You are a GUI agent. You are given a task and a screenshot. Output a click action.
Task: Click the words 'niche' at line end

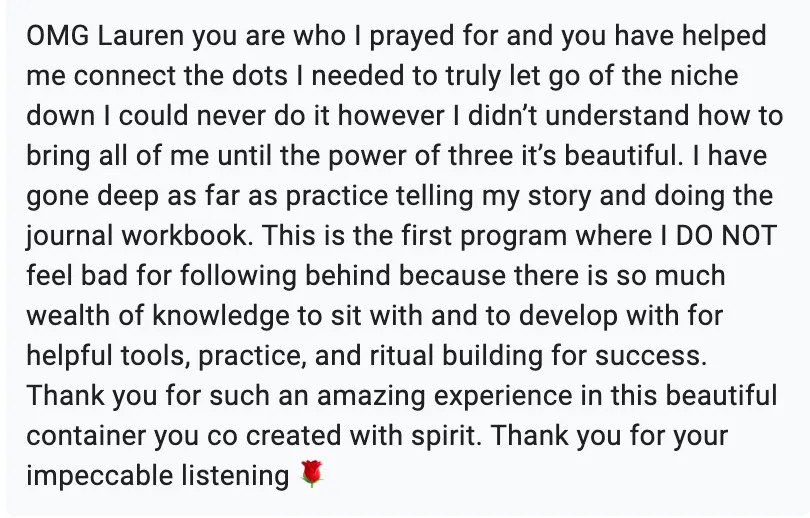pyautogui.click(x=704, y=76)
